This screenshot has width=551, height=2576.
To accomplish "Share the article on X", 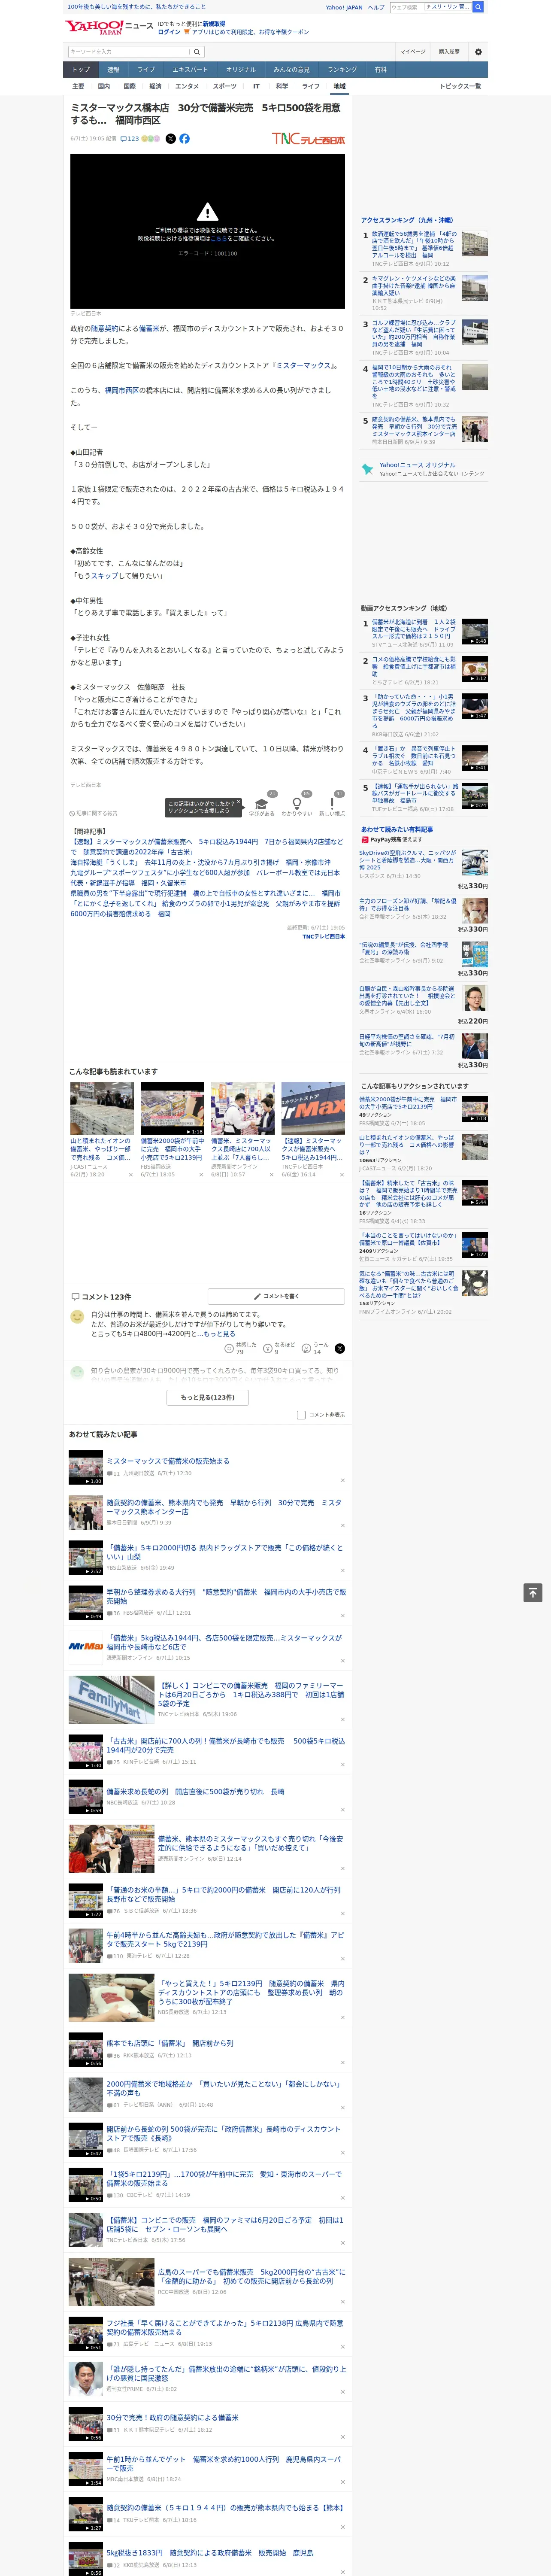I will (170, 139).
